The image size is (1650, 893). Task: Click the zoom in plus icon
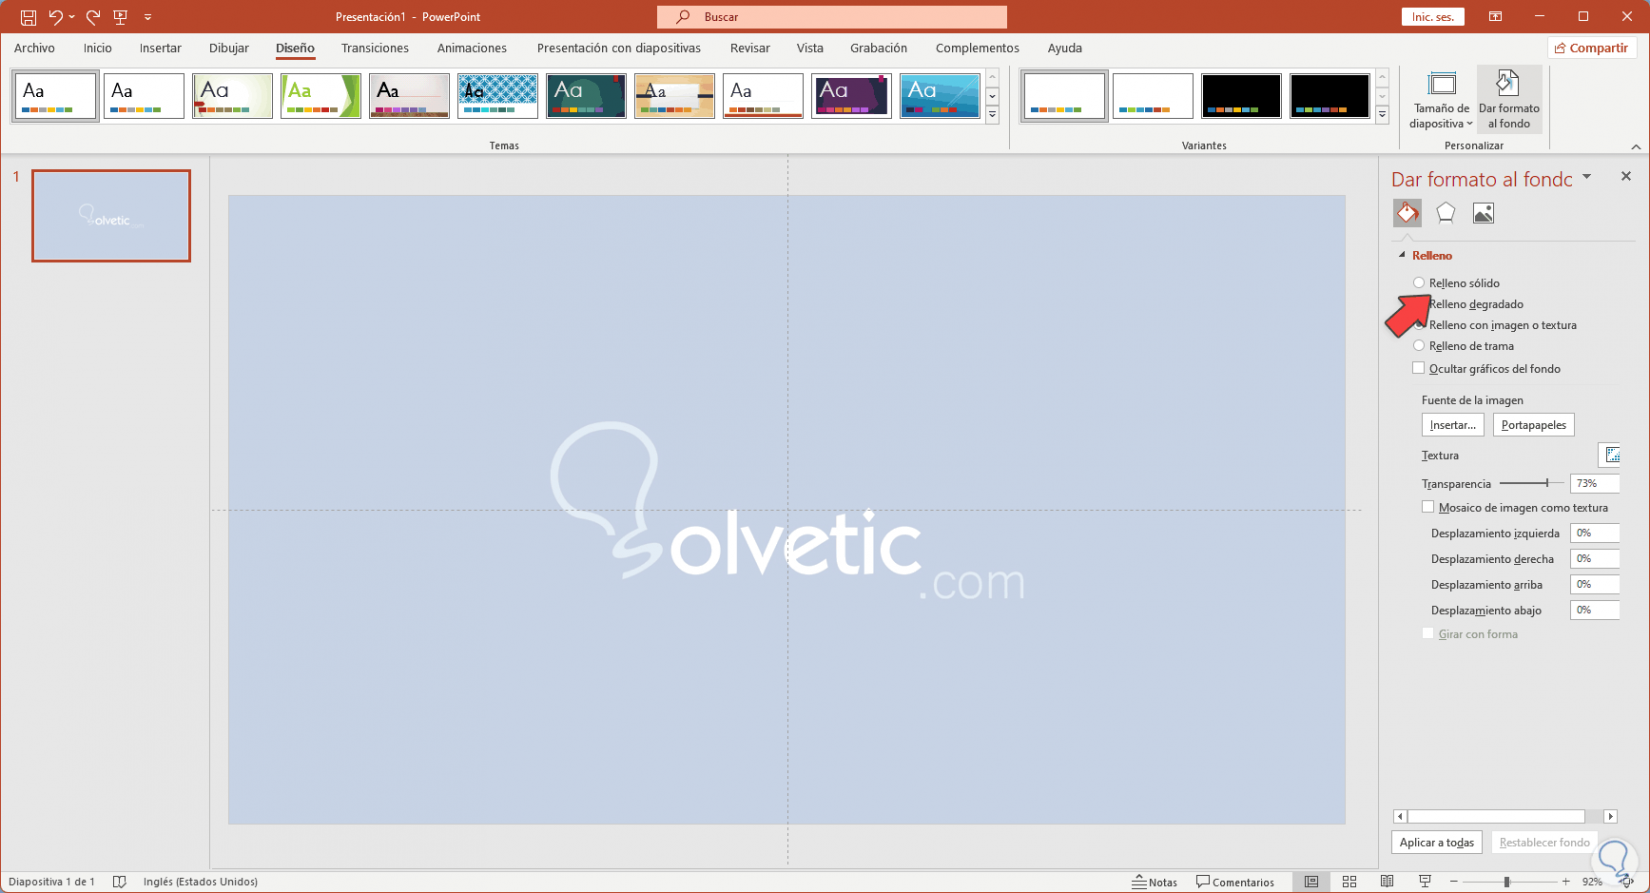pyautogui.click(x=1566, y=881)
